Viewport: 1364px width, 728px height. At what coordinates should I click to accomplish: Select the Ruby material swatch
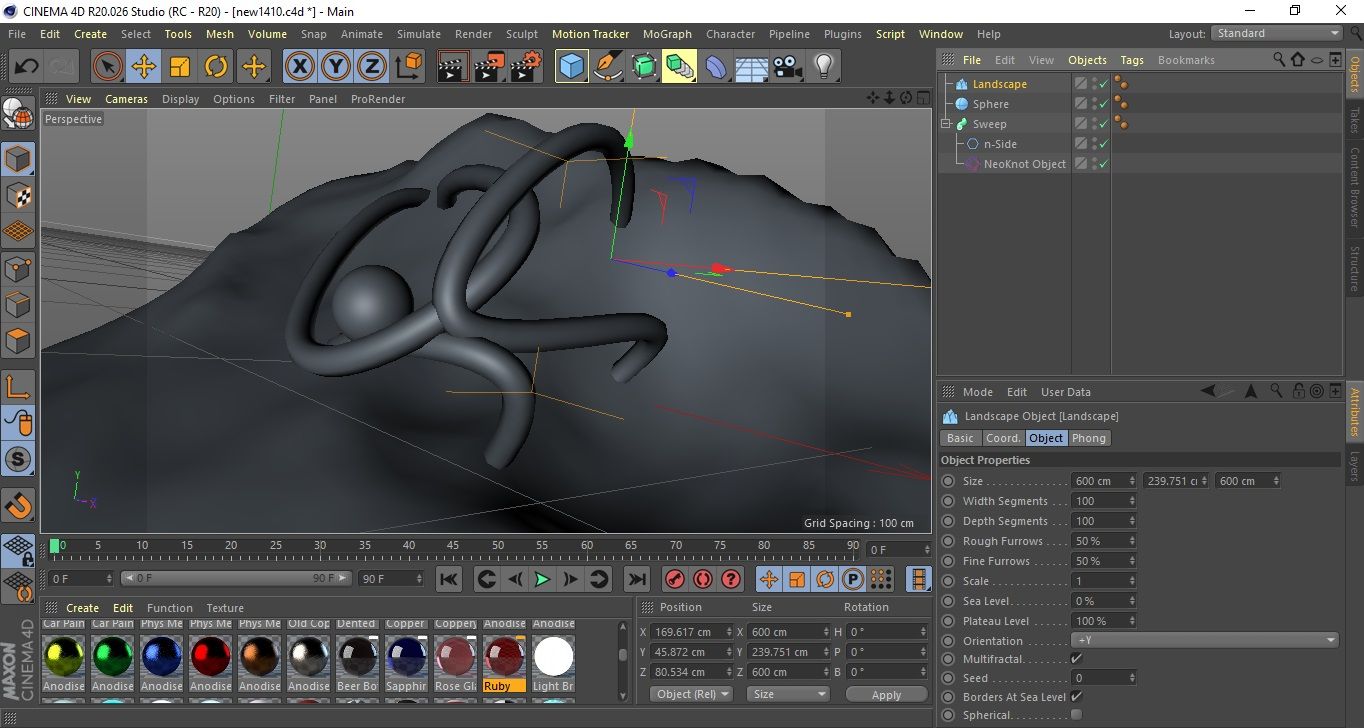coord(504,658)
